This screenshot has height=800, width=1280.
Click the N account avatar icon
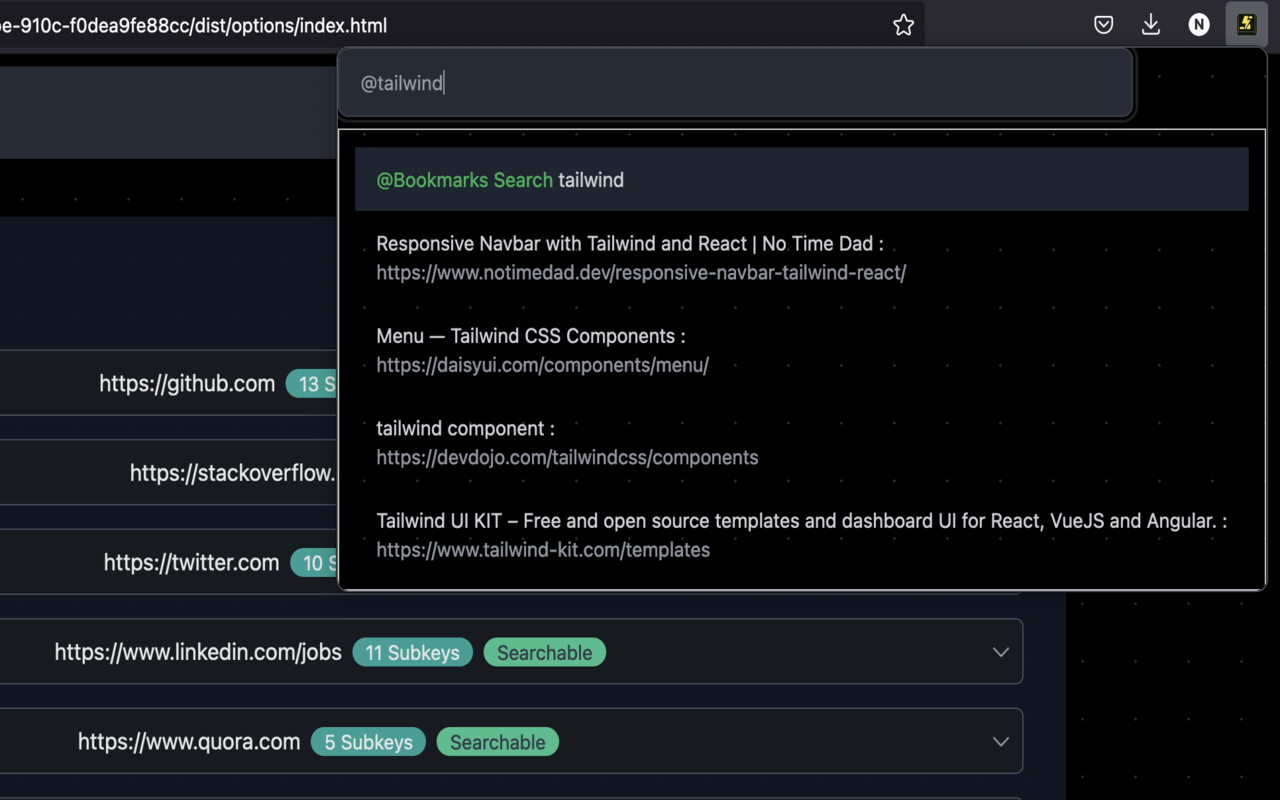pos(1199,25)
